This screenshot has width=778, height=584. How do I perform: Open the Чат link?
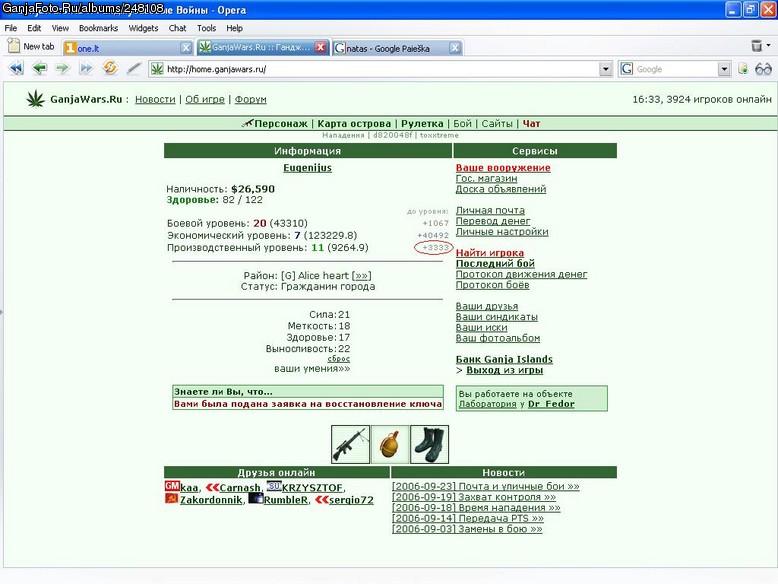tap(531, 124)
